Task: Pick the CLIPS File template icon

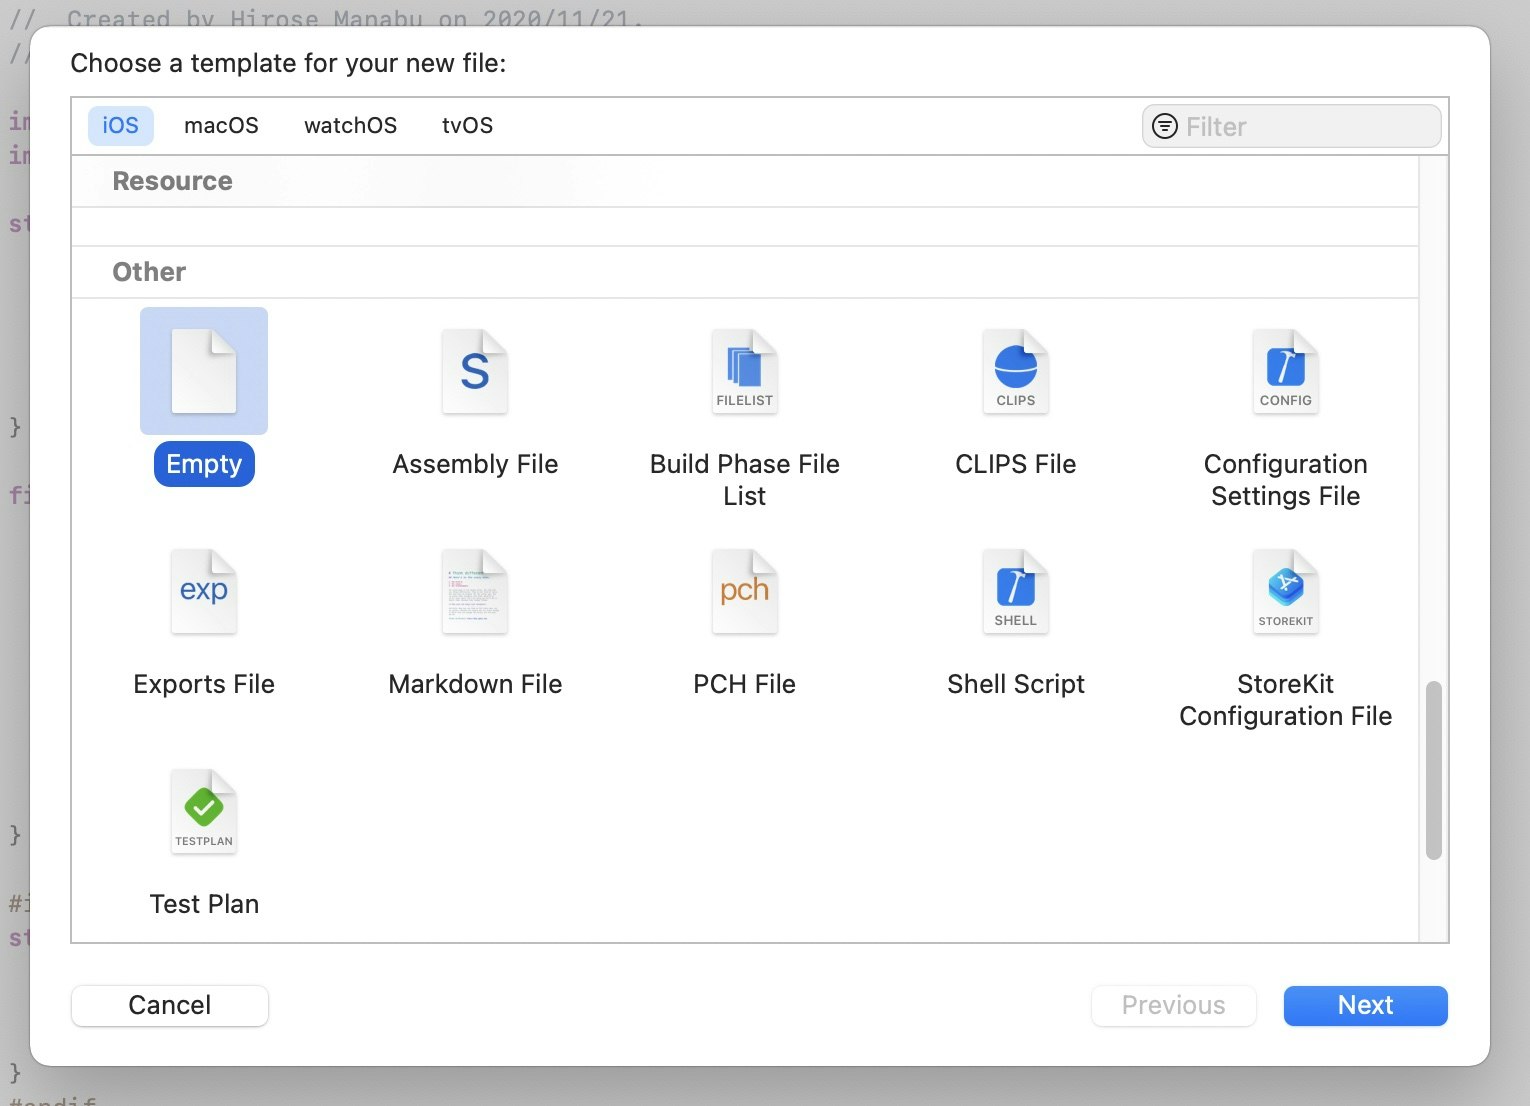Action: 1016,371
